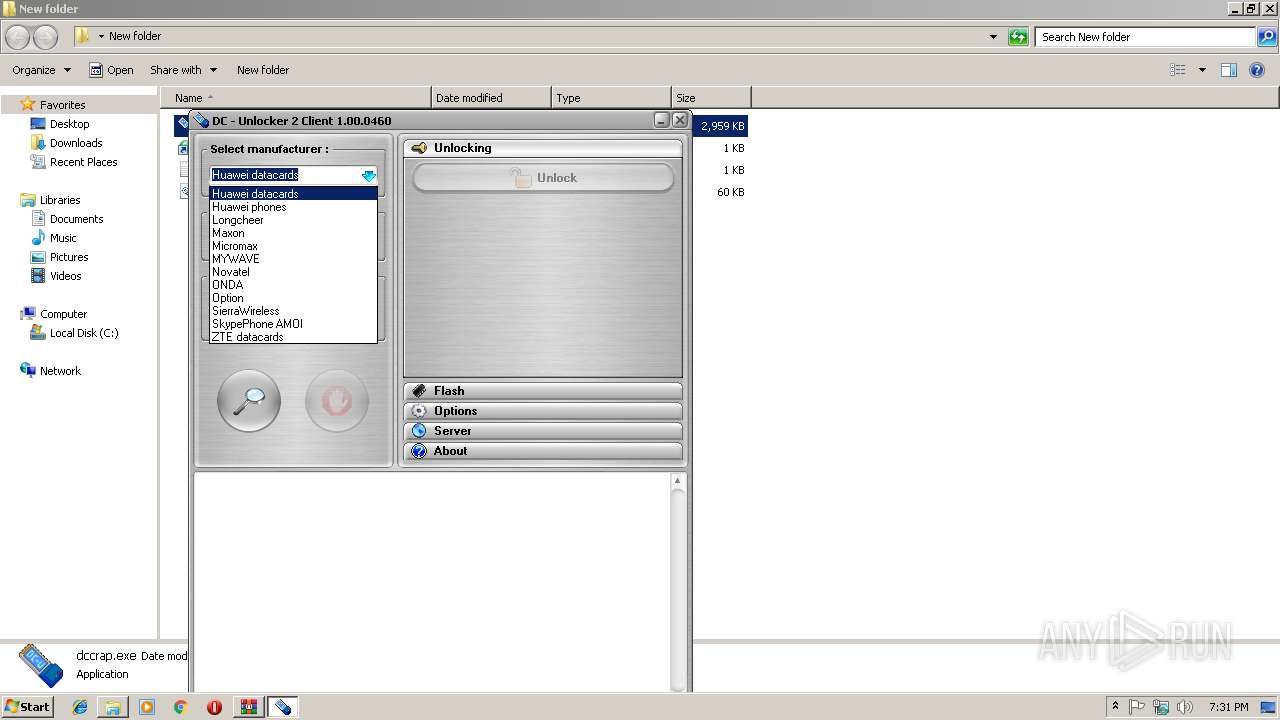Viewport: 1280px width, 720px height.
Task: Sort by the Type column header
Action: pos(611,98)
